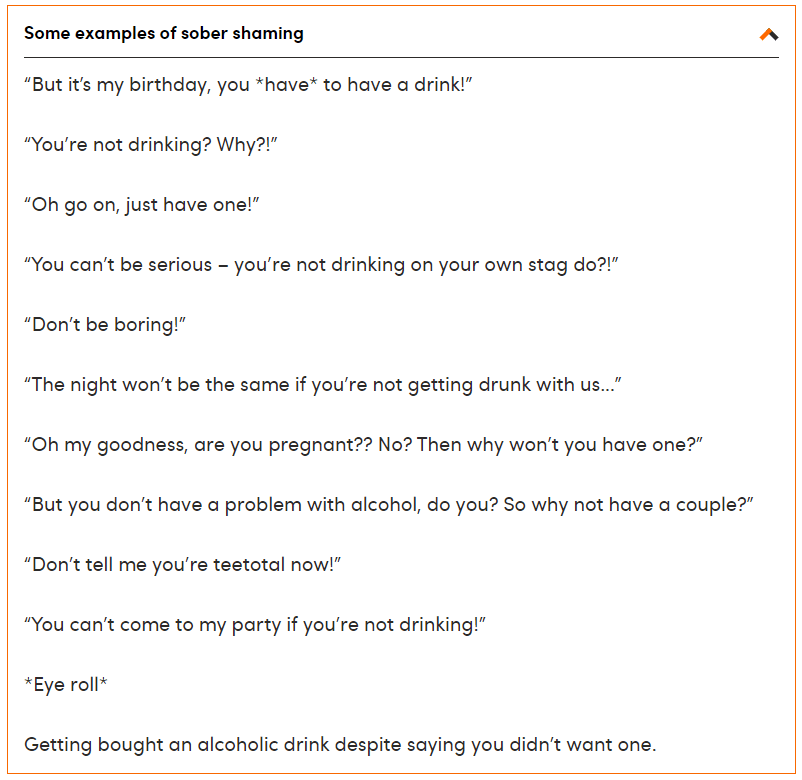This screenshot has width=802, height=780.
Task: Select the "Don't be boring!" quote
Action: pos(106,325)
